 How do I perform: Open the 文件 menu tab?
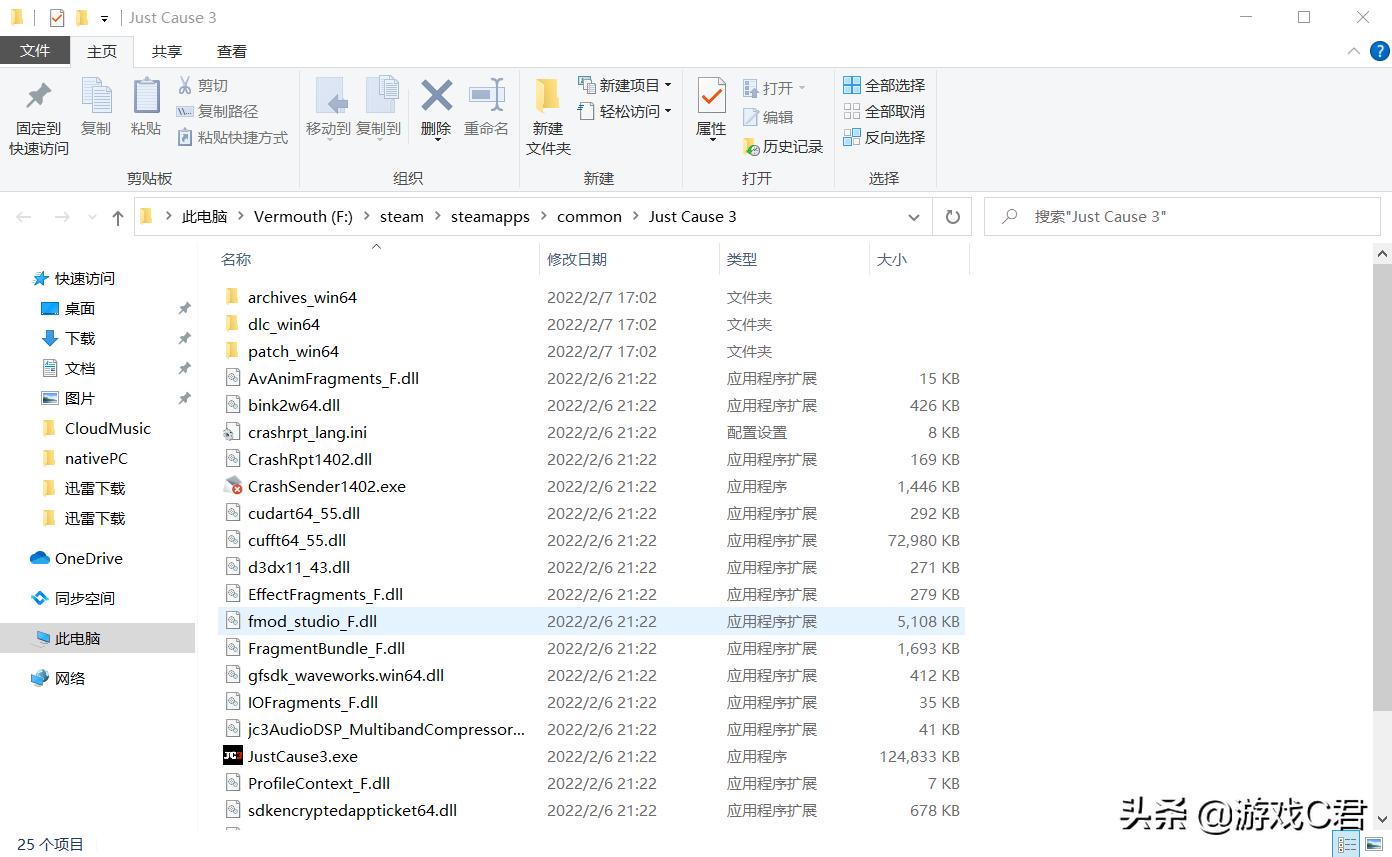[x=35, y=51]
